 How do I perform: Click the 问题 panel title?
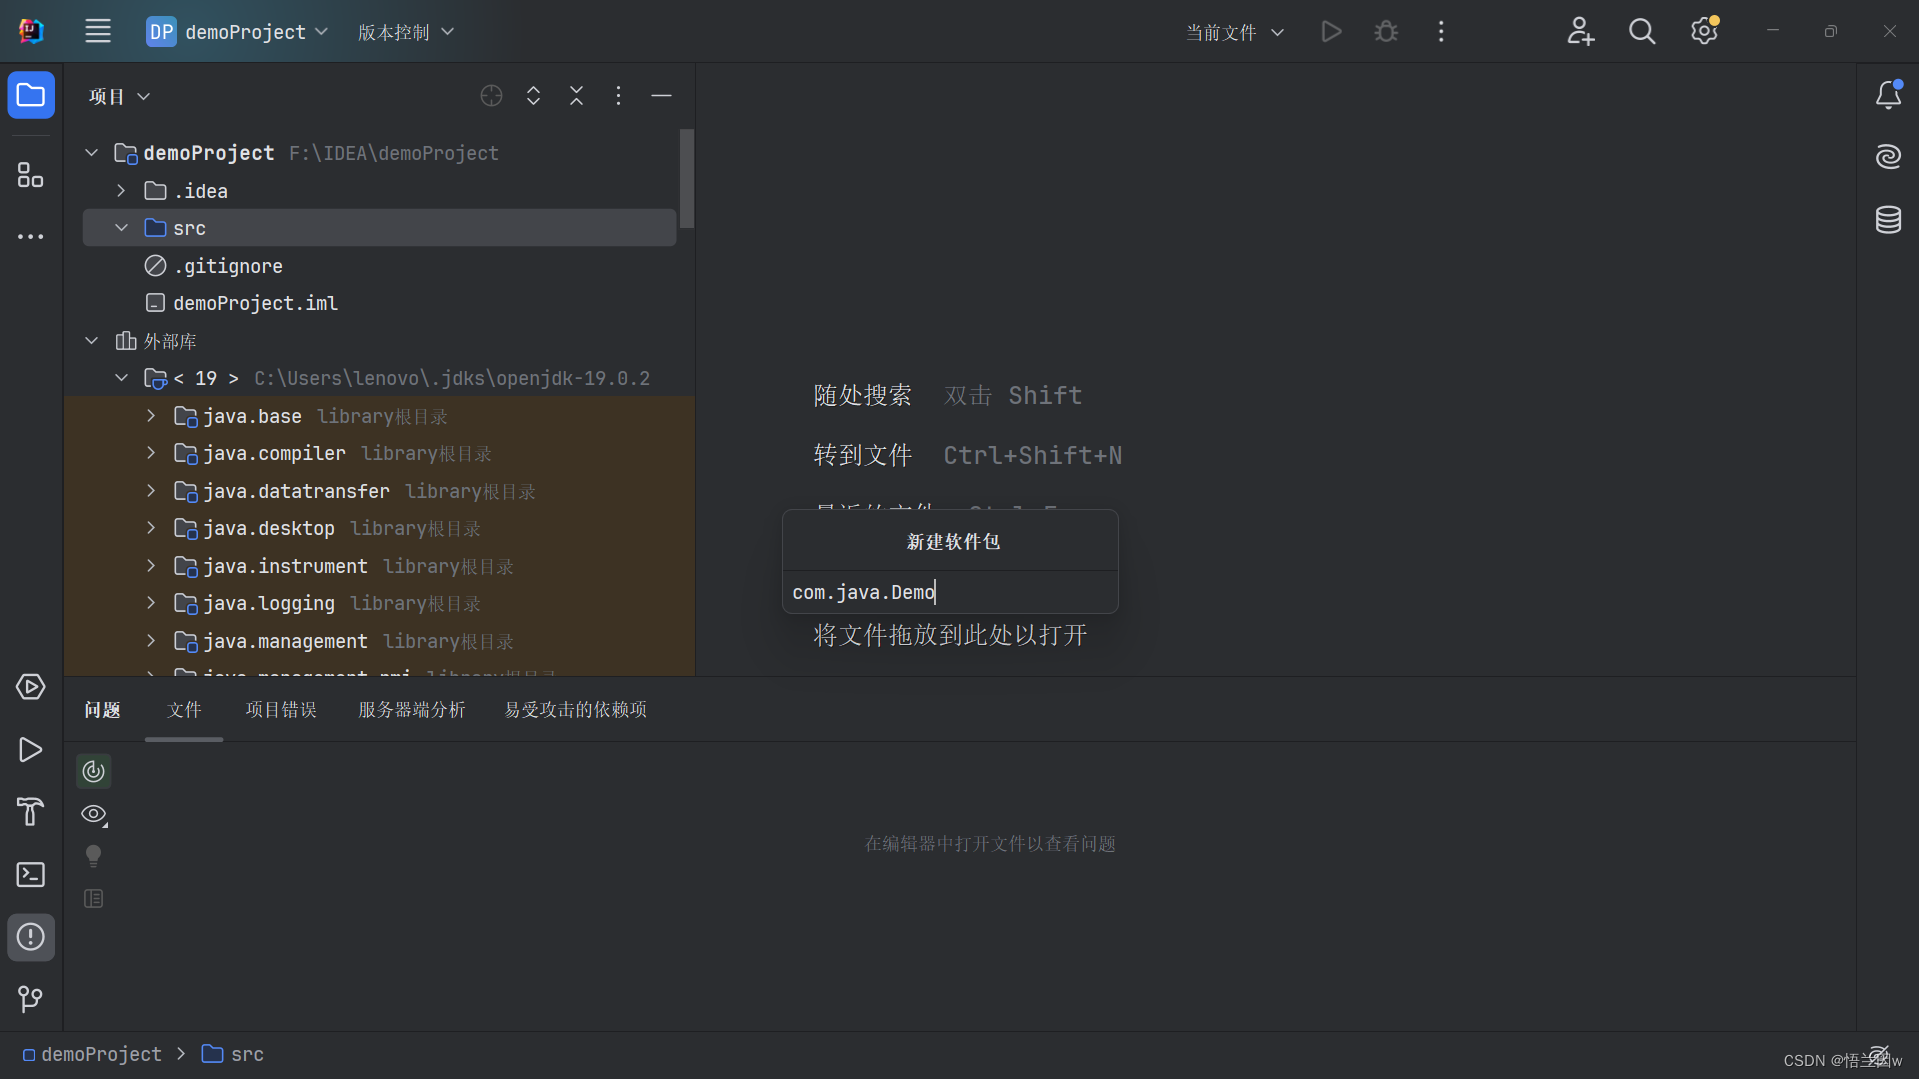click(x=102, y=710)
